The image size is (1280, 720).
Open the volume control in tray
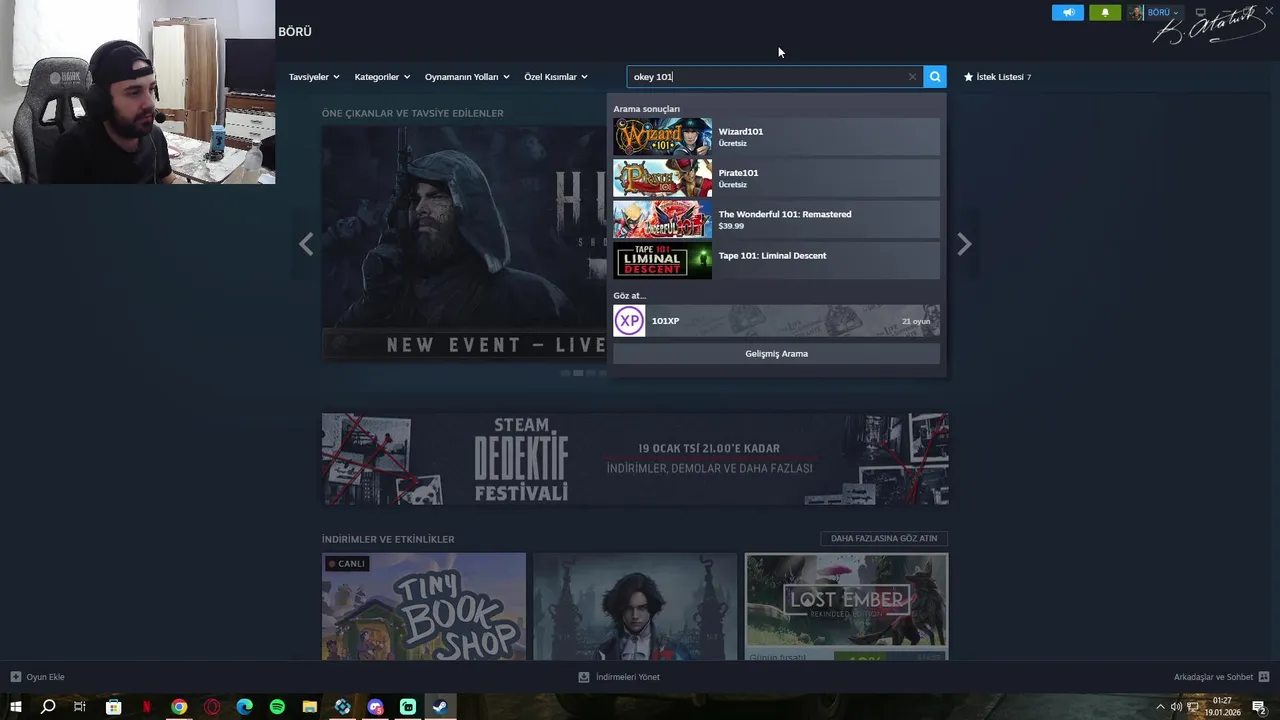click(1176, 707)
